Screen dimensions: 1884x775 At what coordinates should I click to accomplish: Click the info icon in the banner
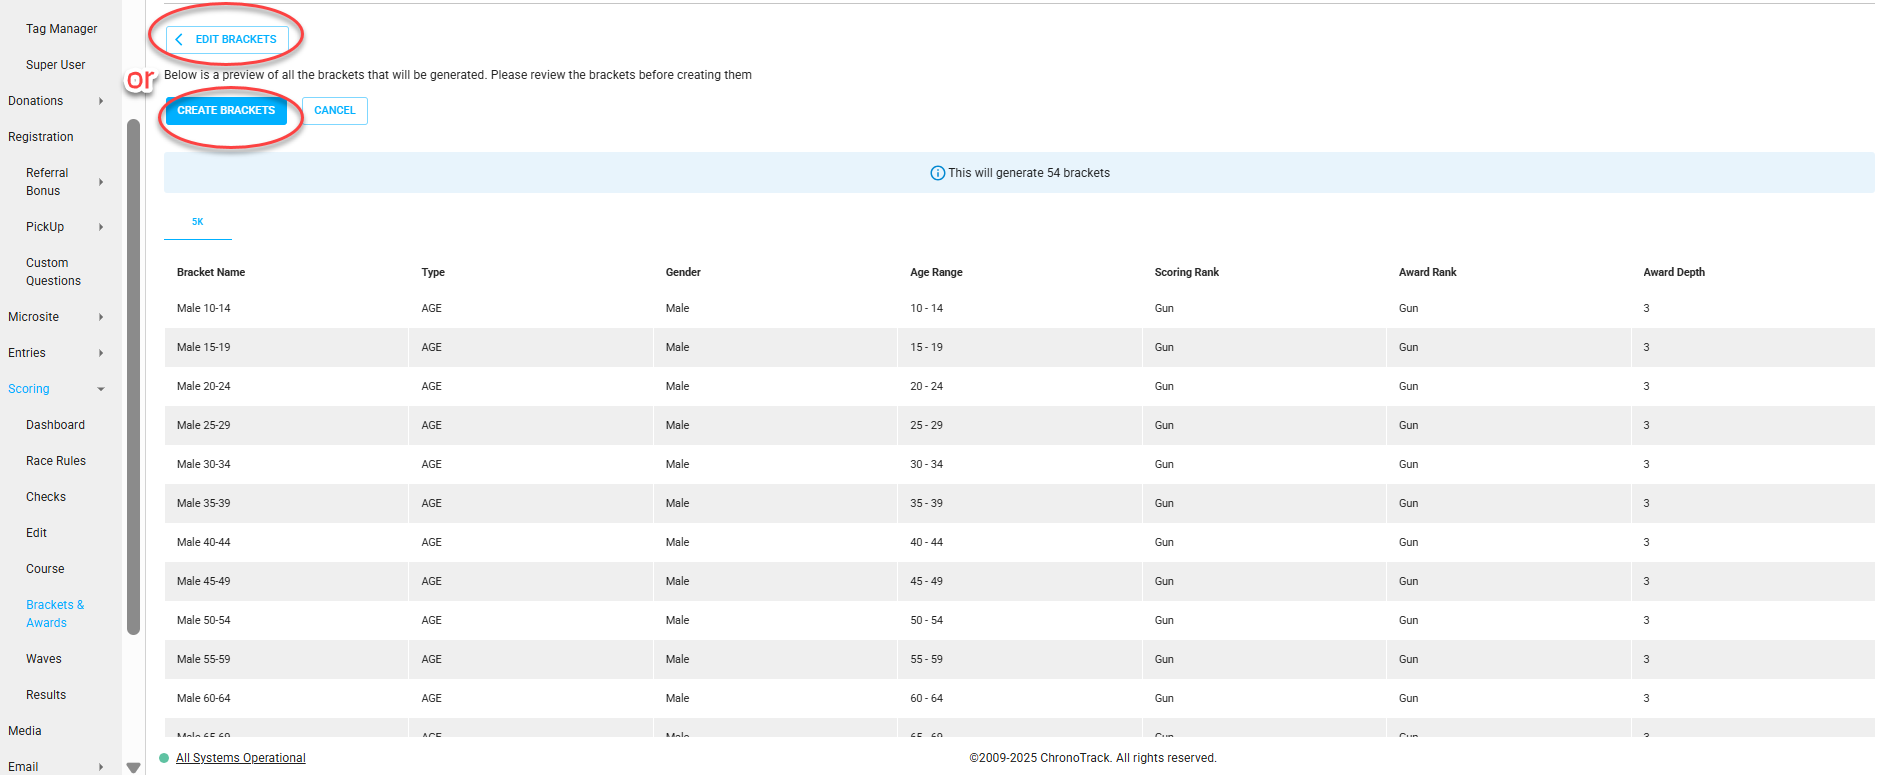point(937,173)
